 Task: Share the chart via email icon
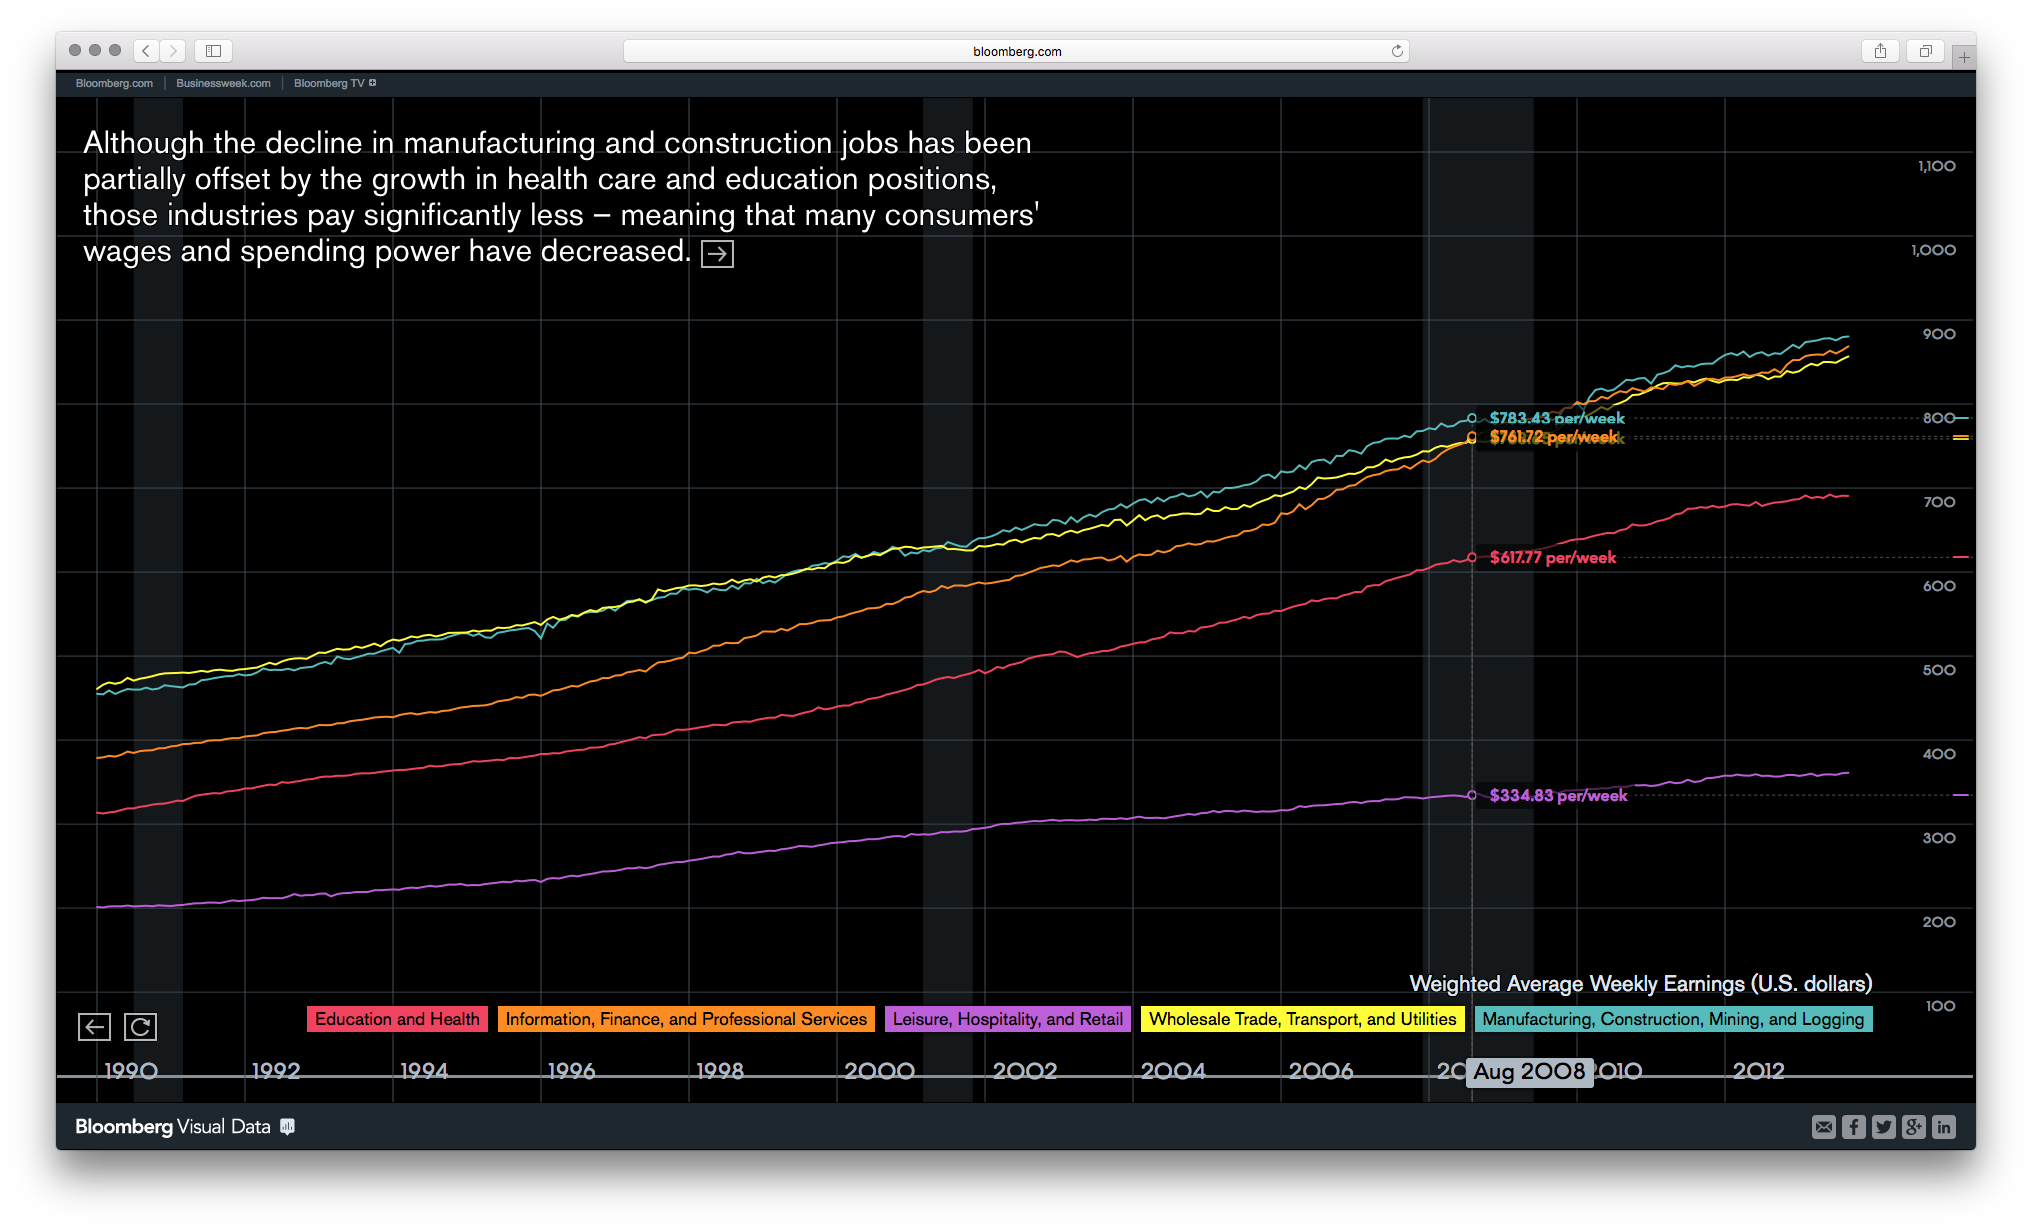point(1824,1127)
